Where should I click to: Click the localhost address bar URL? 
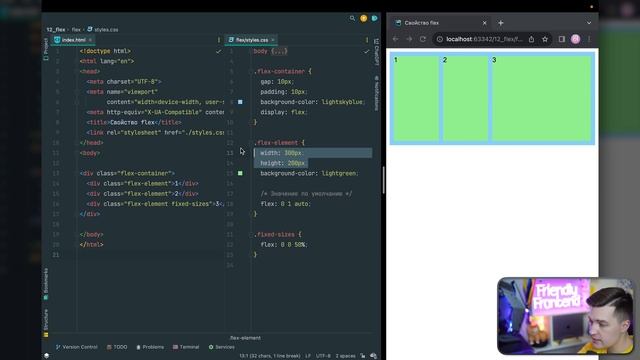[484, 39]
